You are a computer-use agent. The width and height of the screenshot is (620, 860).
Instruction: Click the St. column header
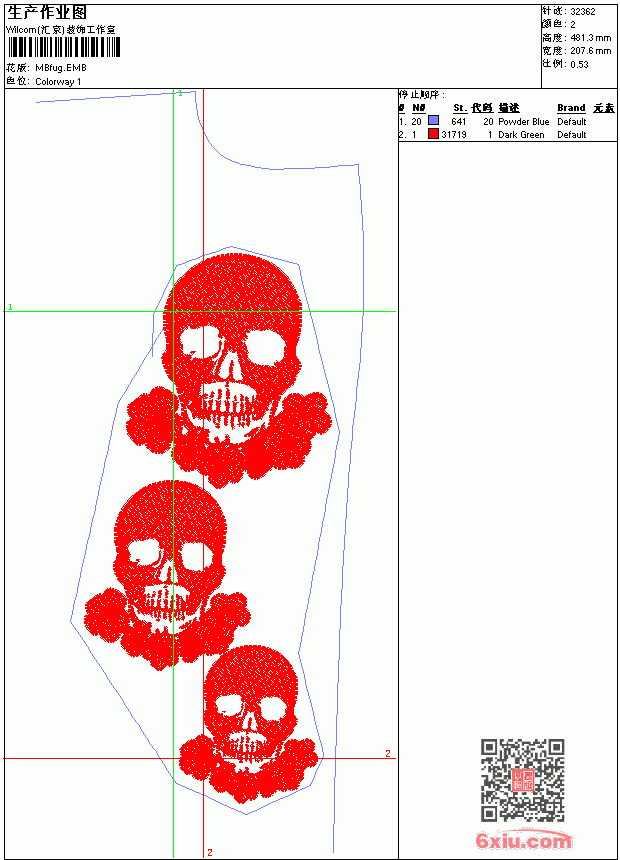460,108
